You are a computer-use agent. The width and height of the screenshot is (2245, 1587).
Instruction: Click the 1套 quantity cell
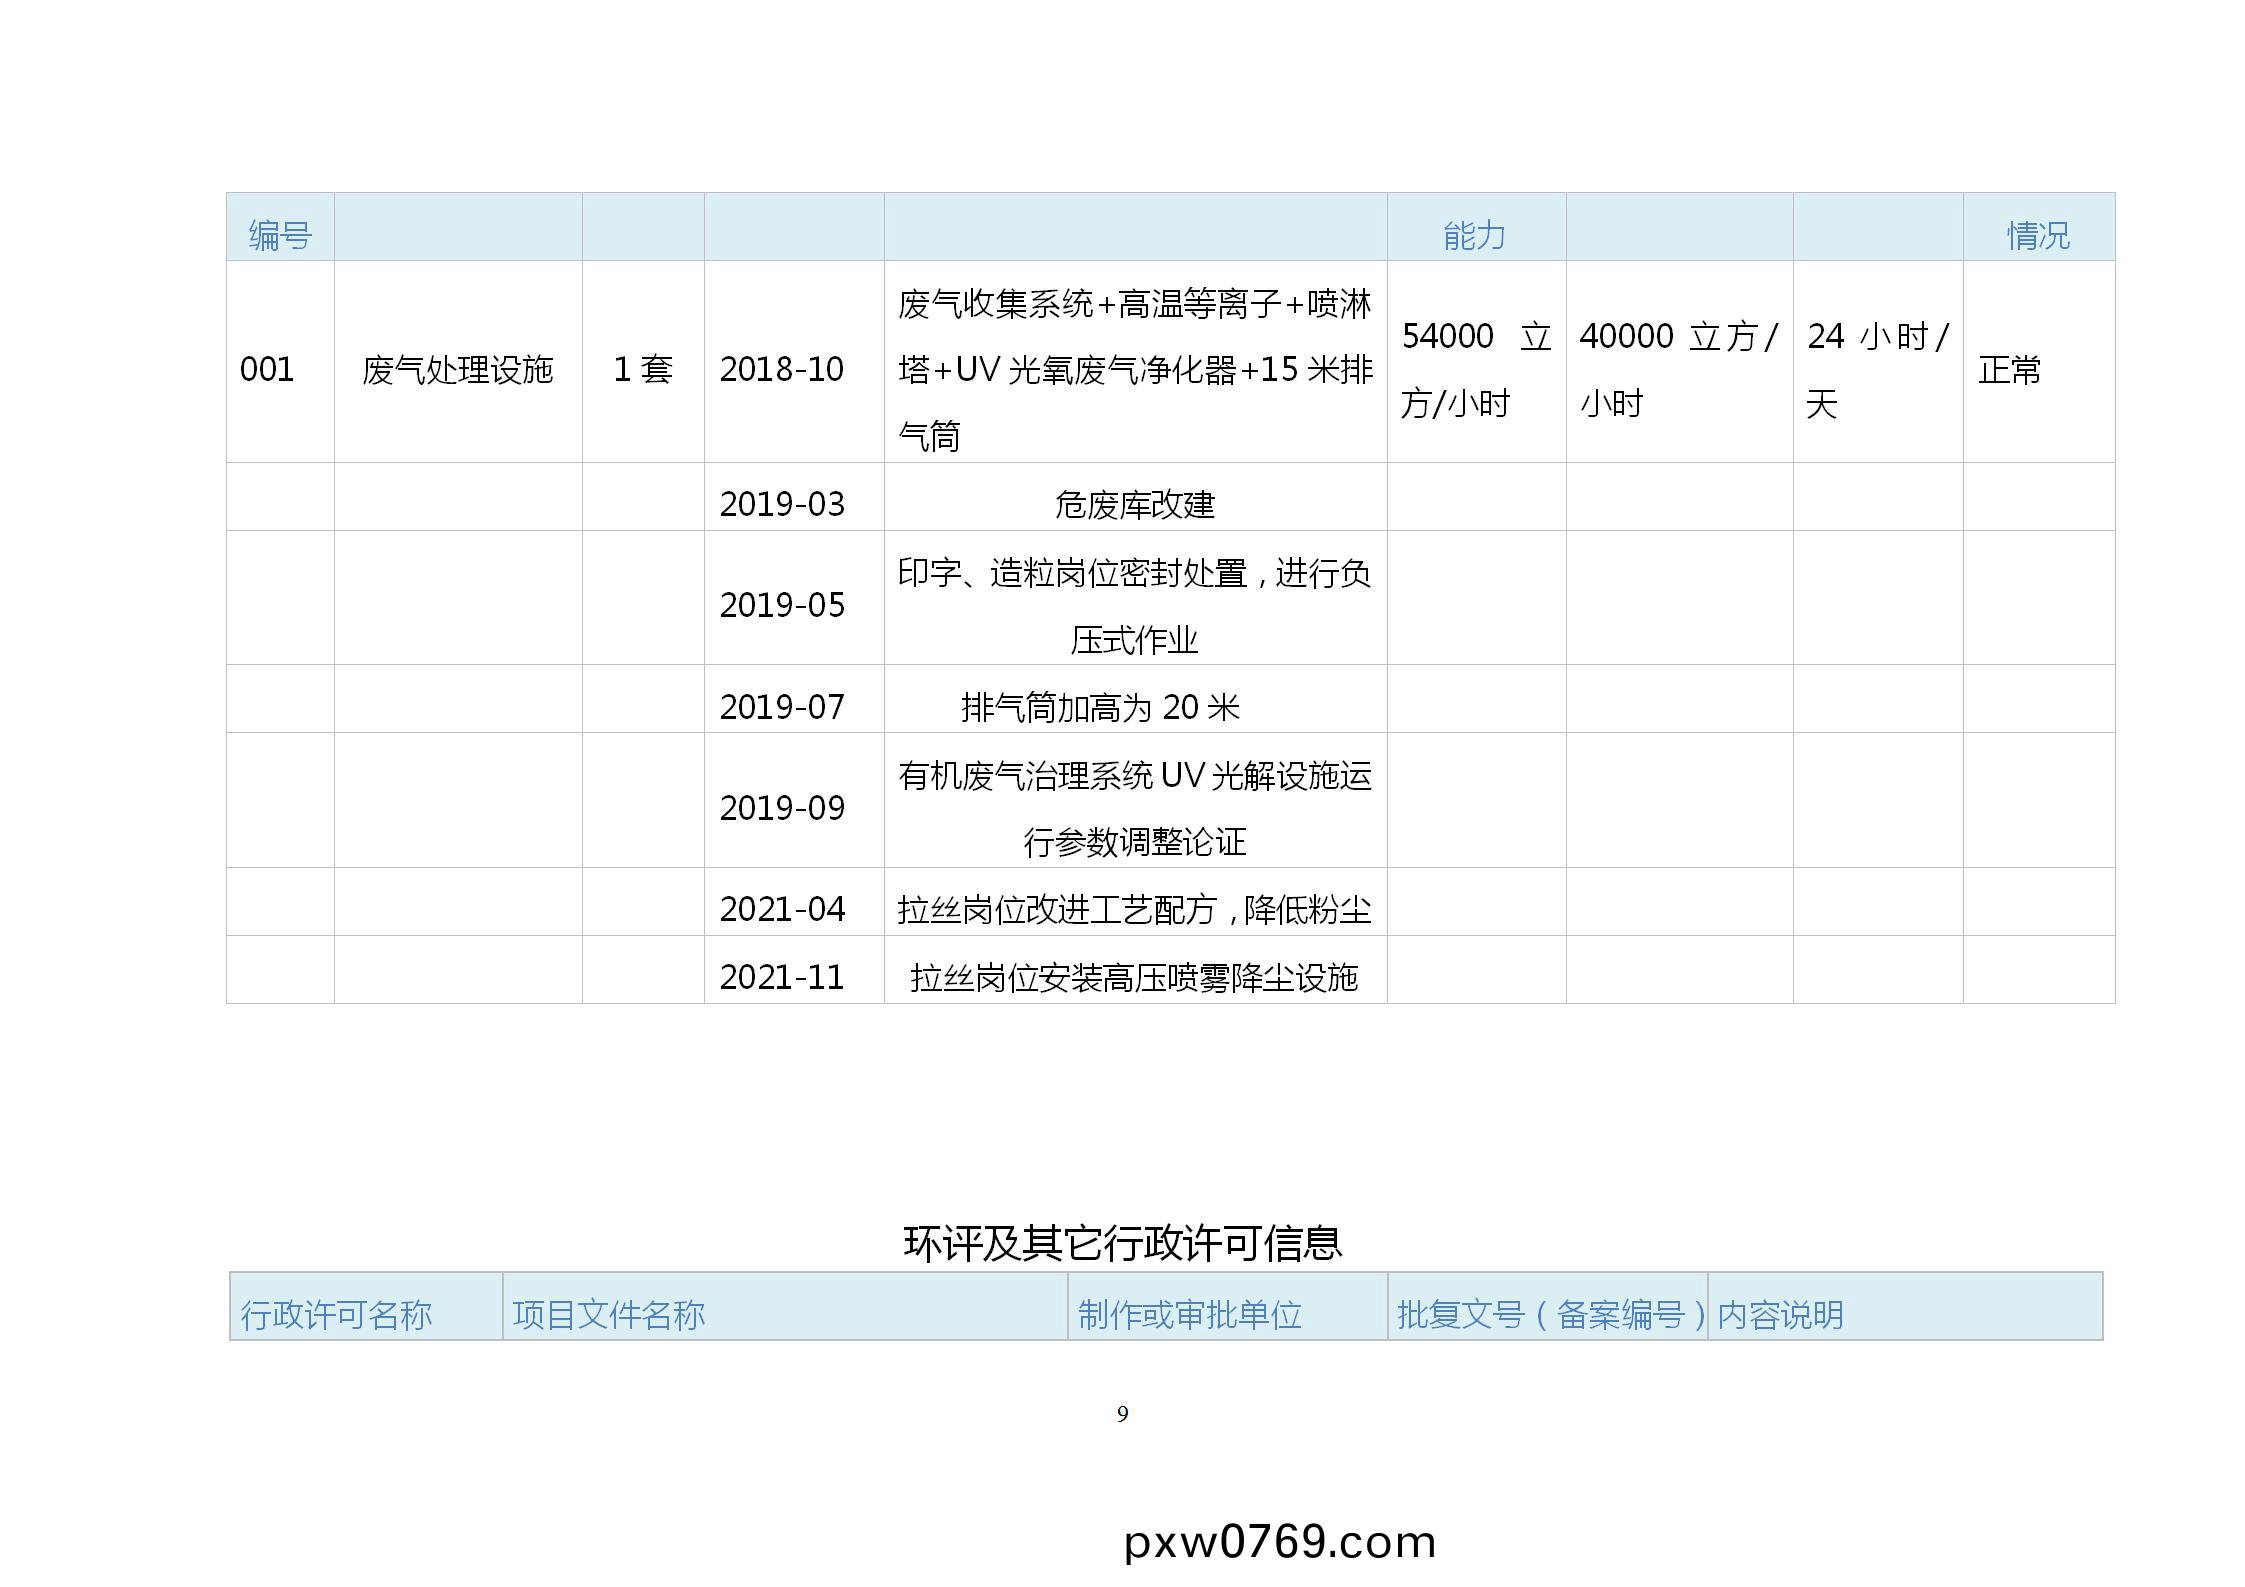(x=642, y=369)
